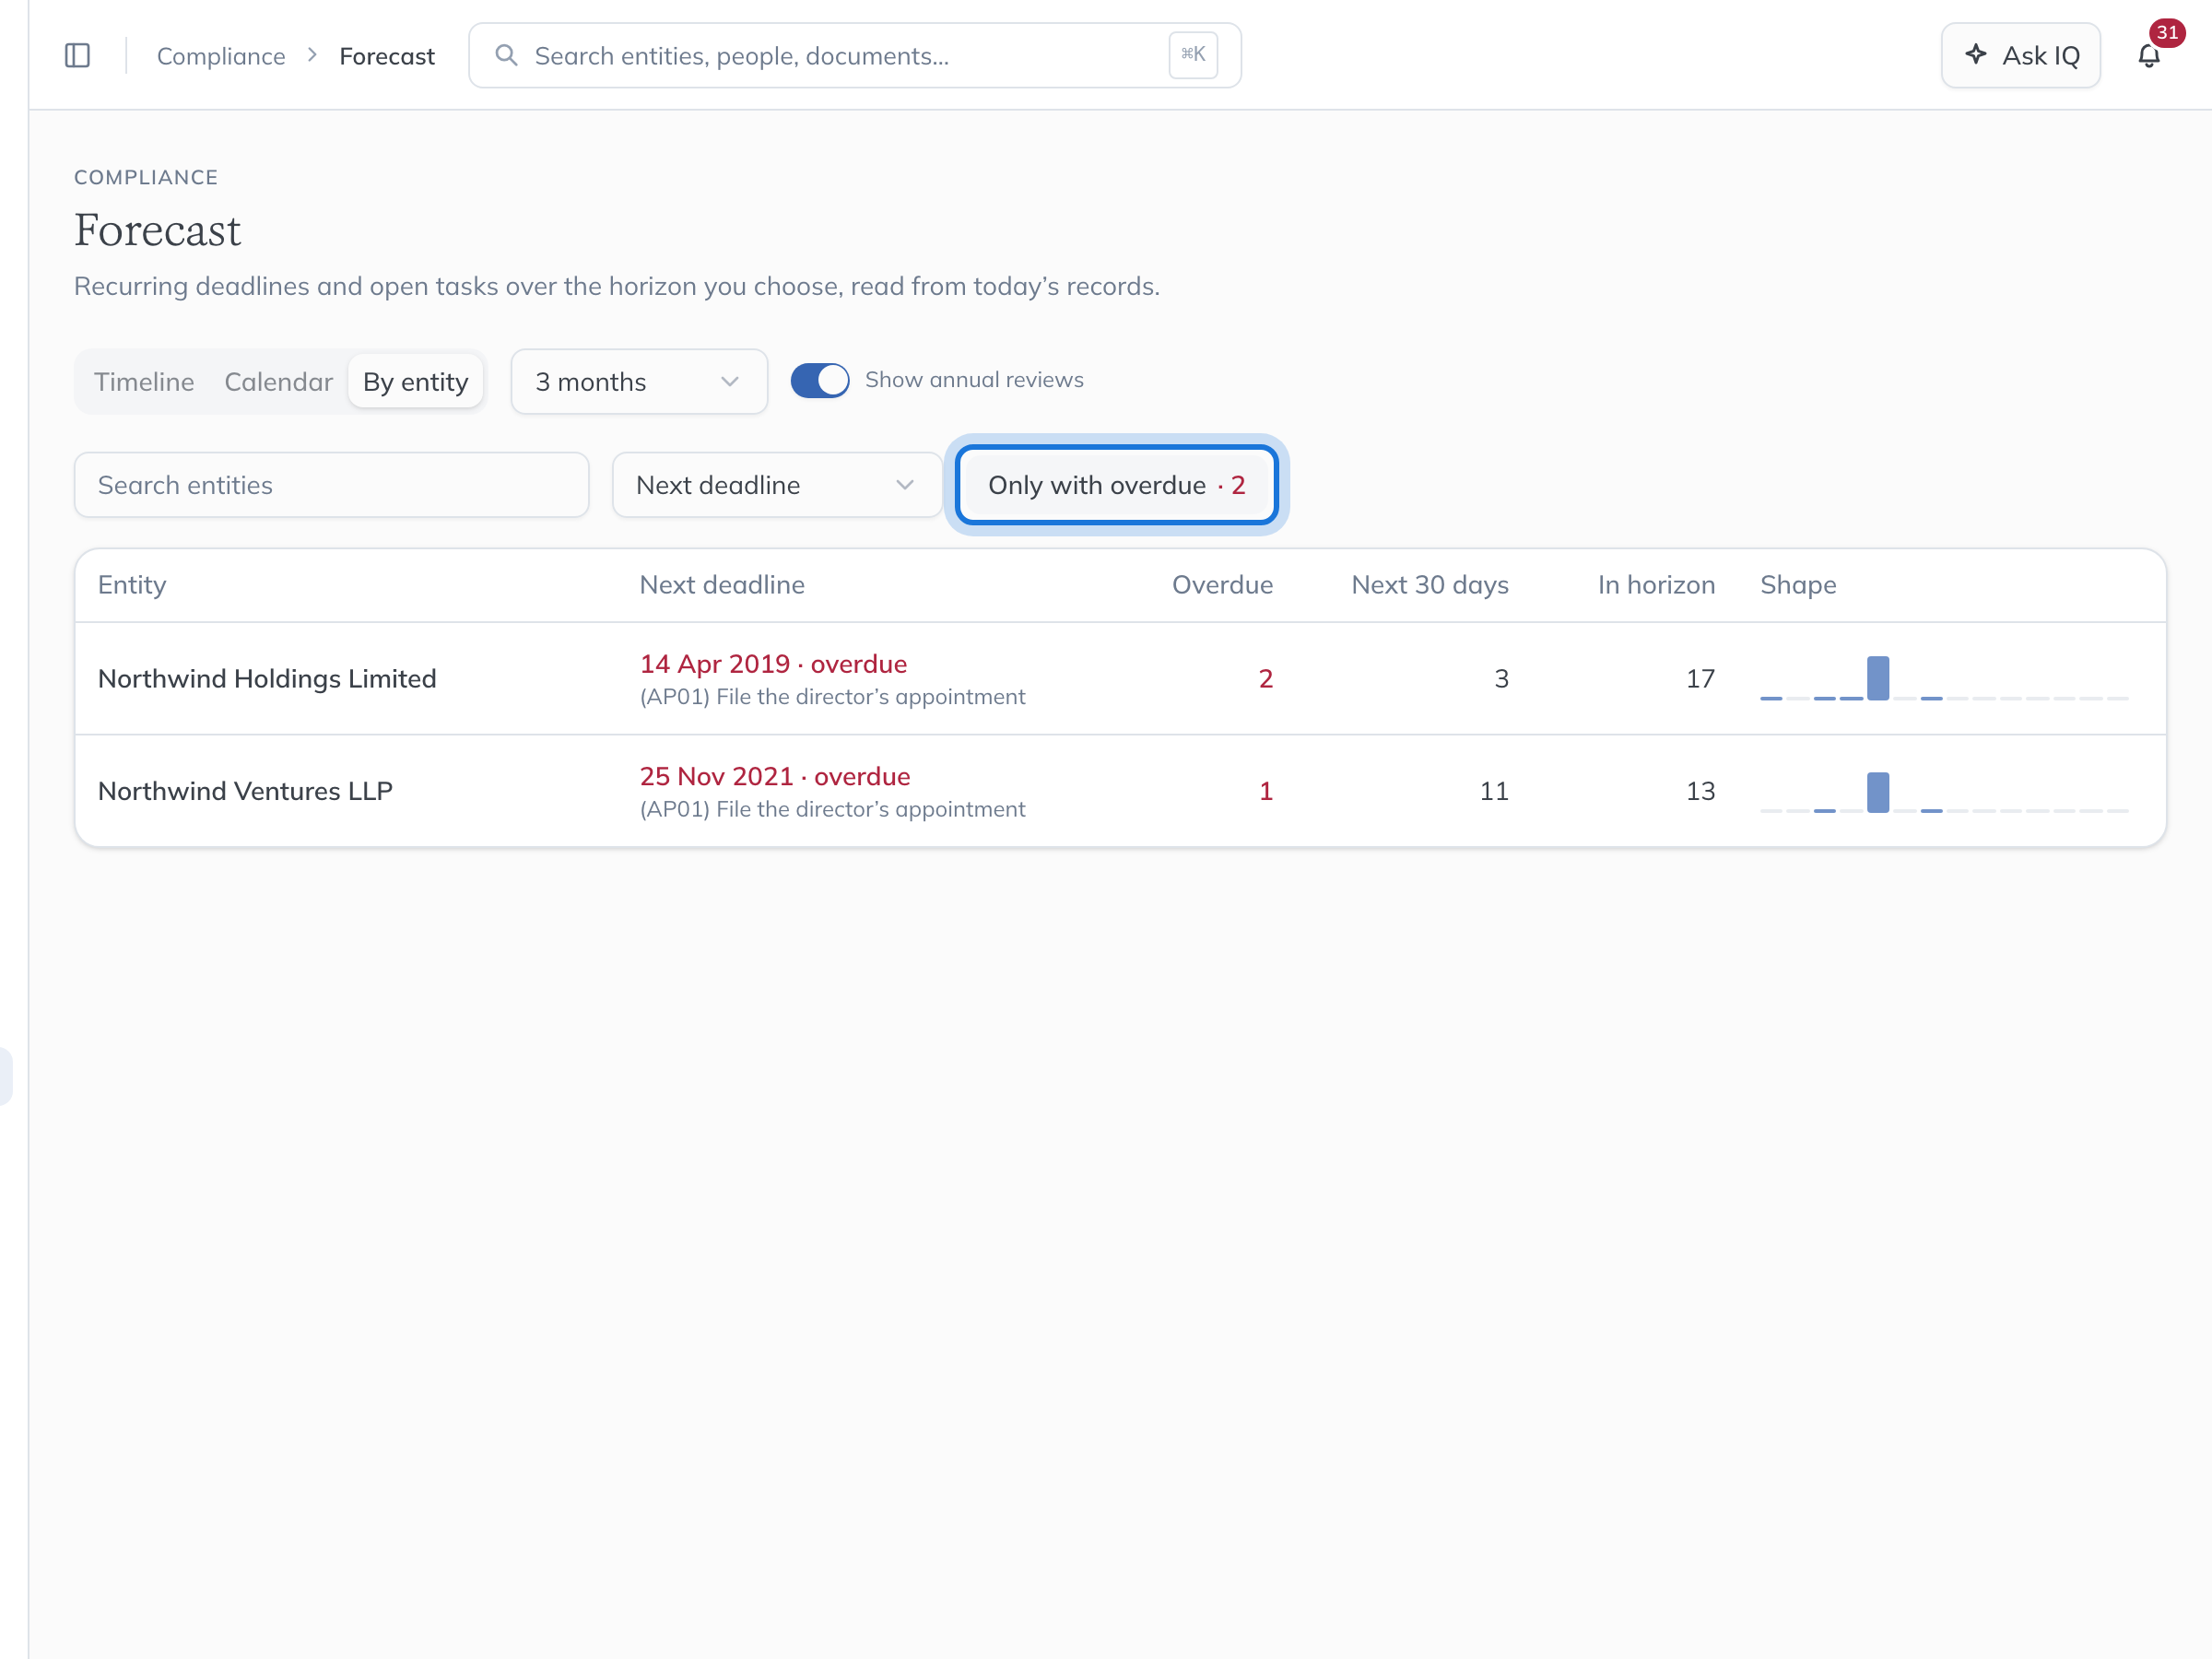2212x1659 pixels.
Task: Click the Forecast breadcrumb
Action: click(x=387, y=56)
